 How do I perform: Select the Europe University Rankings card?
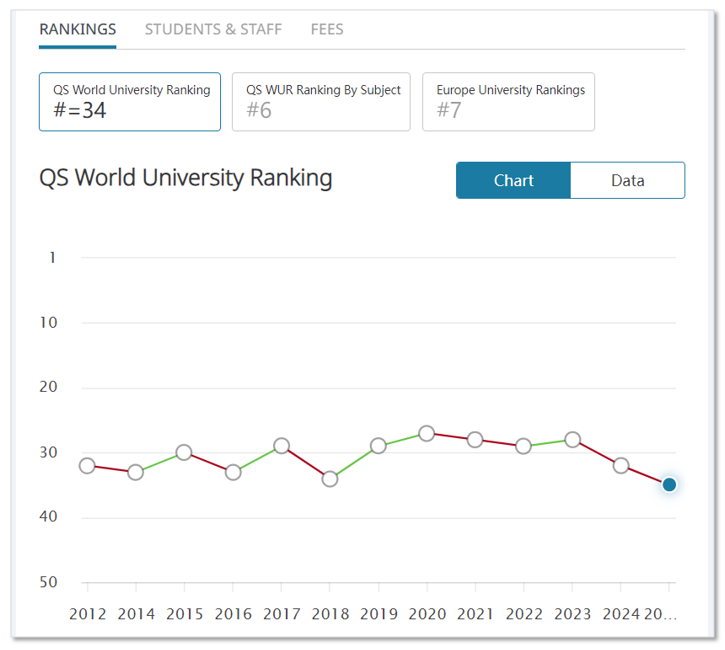[x=508, y=102]
